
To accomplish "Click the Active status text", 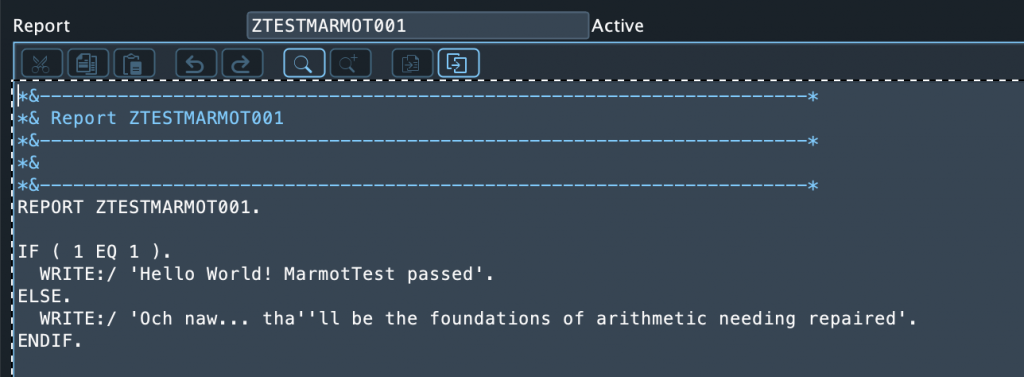I will (x=617, y=26).
